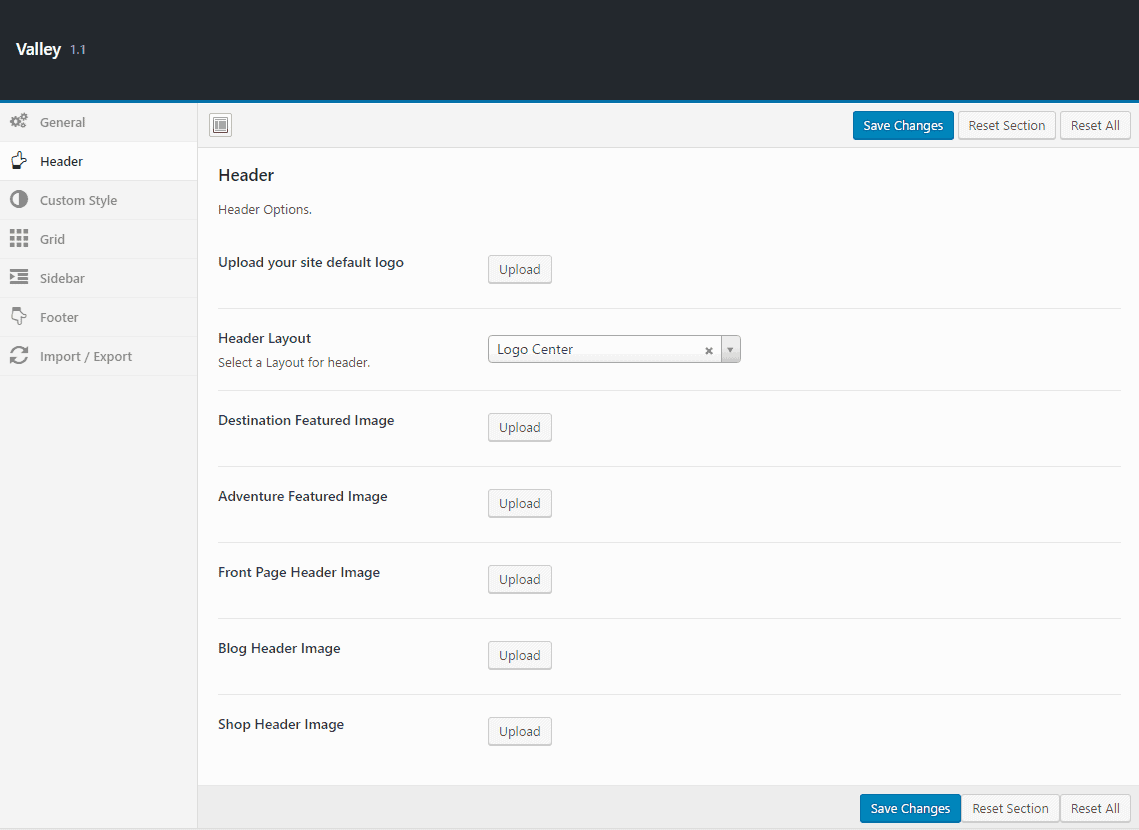Select the Sidebar layout icon
The image size is (1139, 830).
point(19,277)
